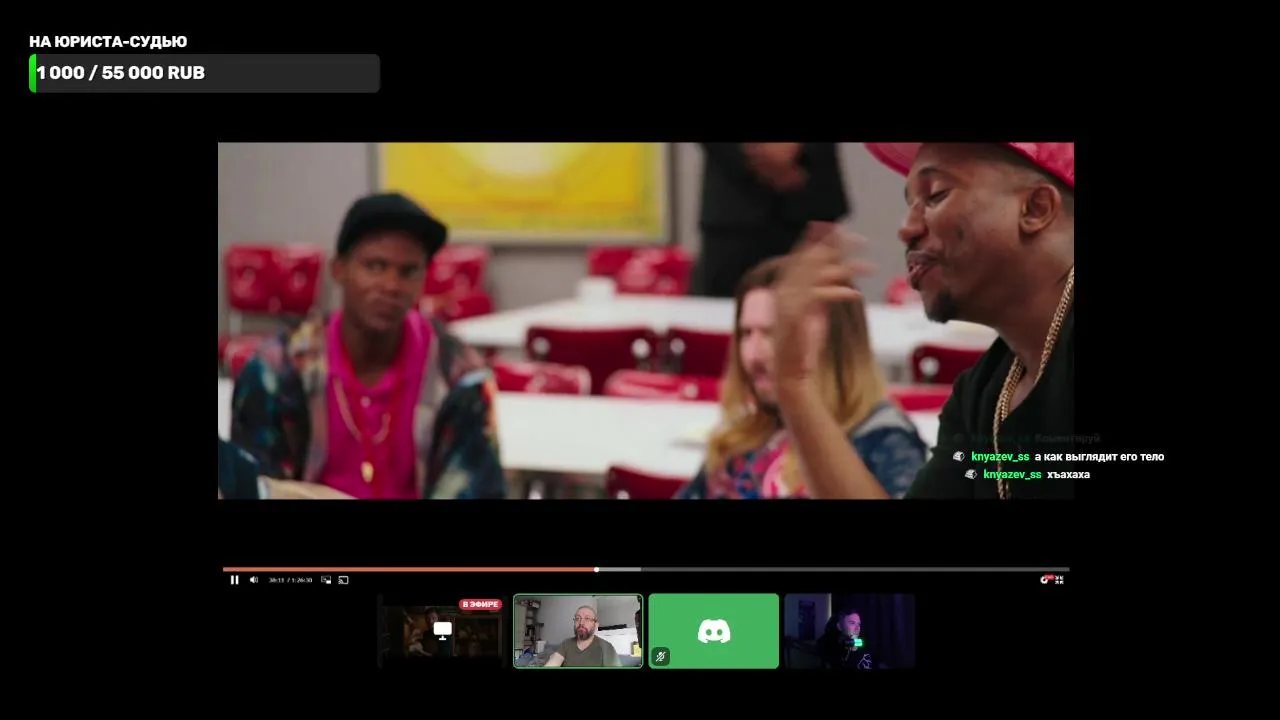Click the muted microphone icon on Discord tile
The width and height of the screenshot is (1280, 720).
click(x=660, y=656)
